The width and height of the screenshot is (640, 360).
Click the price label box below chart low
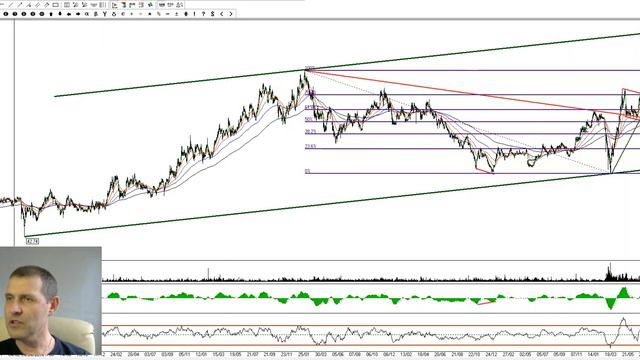coord(32,241)
